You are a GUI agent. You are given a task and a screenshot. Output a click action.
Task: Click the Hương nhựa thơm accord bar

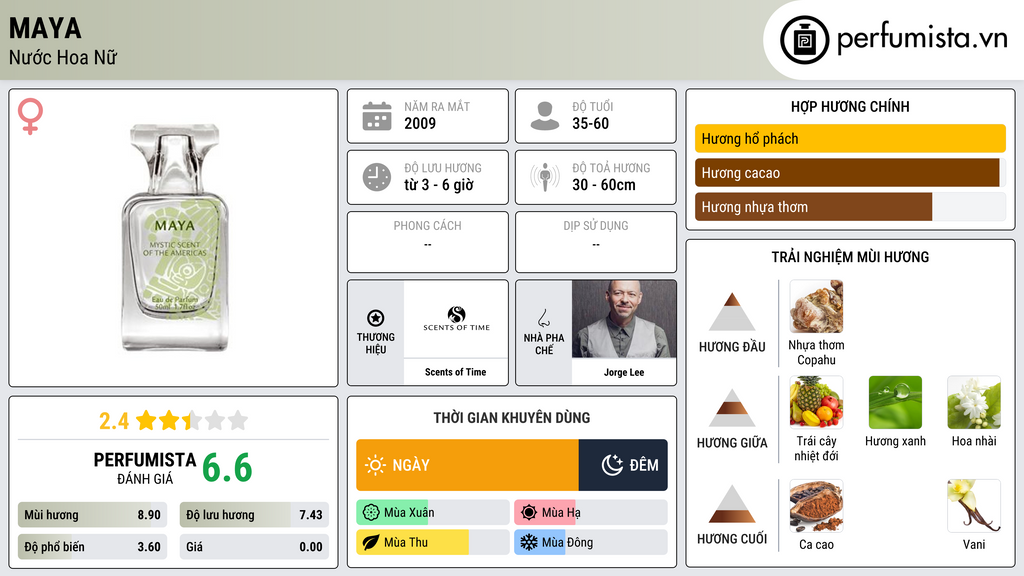tap(850, 207)
